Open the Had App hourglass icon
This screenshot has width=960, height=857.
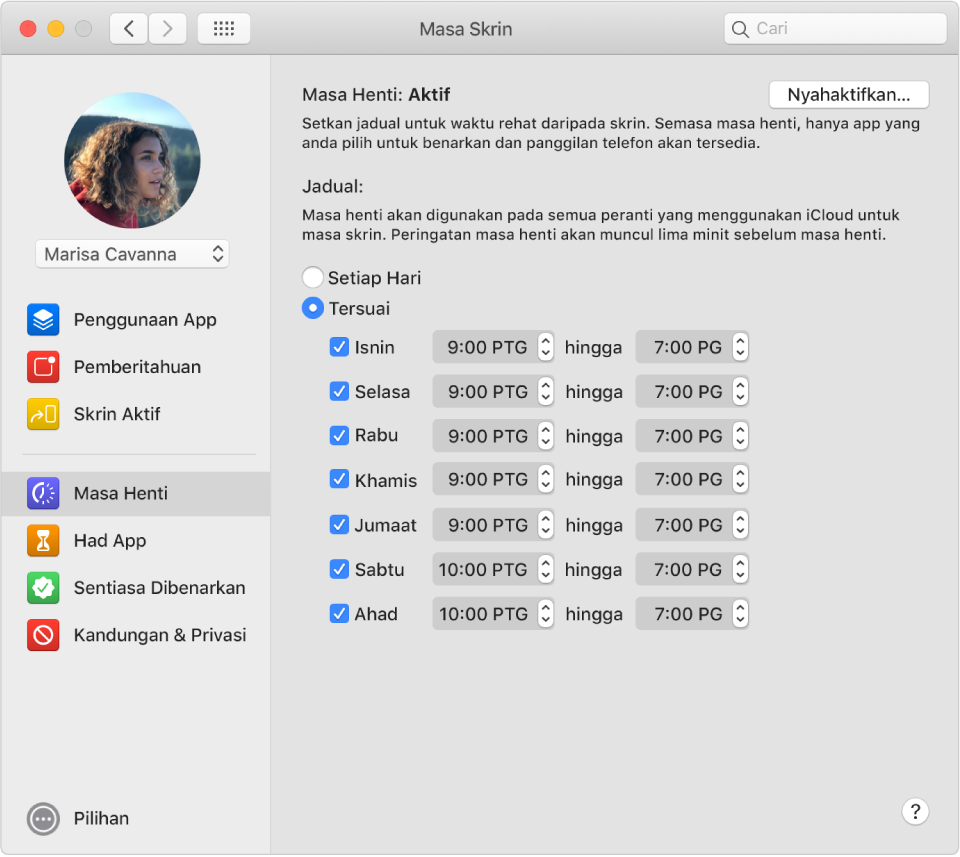click(43, 541)
